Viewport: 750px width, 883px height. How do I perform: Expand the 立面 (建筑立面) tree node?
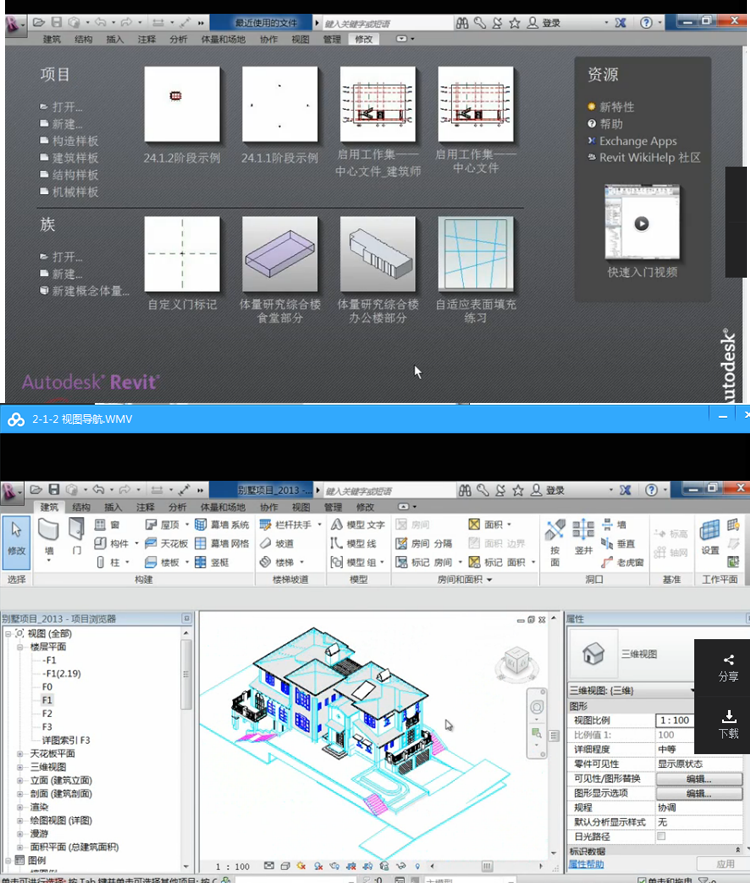coord(20,781)
